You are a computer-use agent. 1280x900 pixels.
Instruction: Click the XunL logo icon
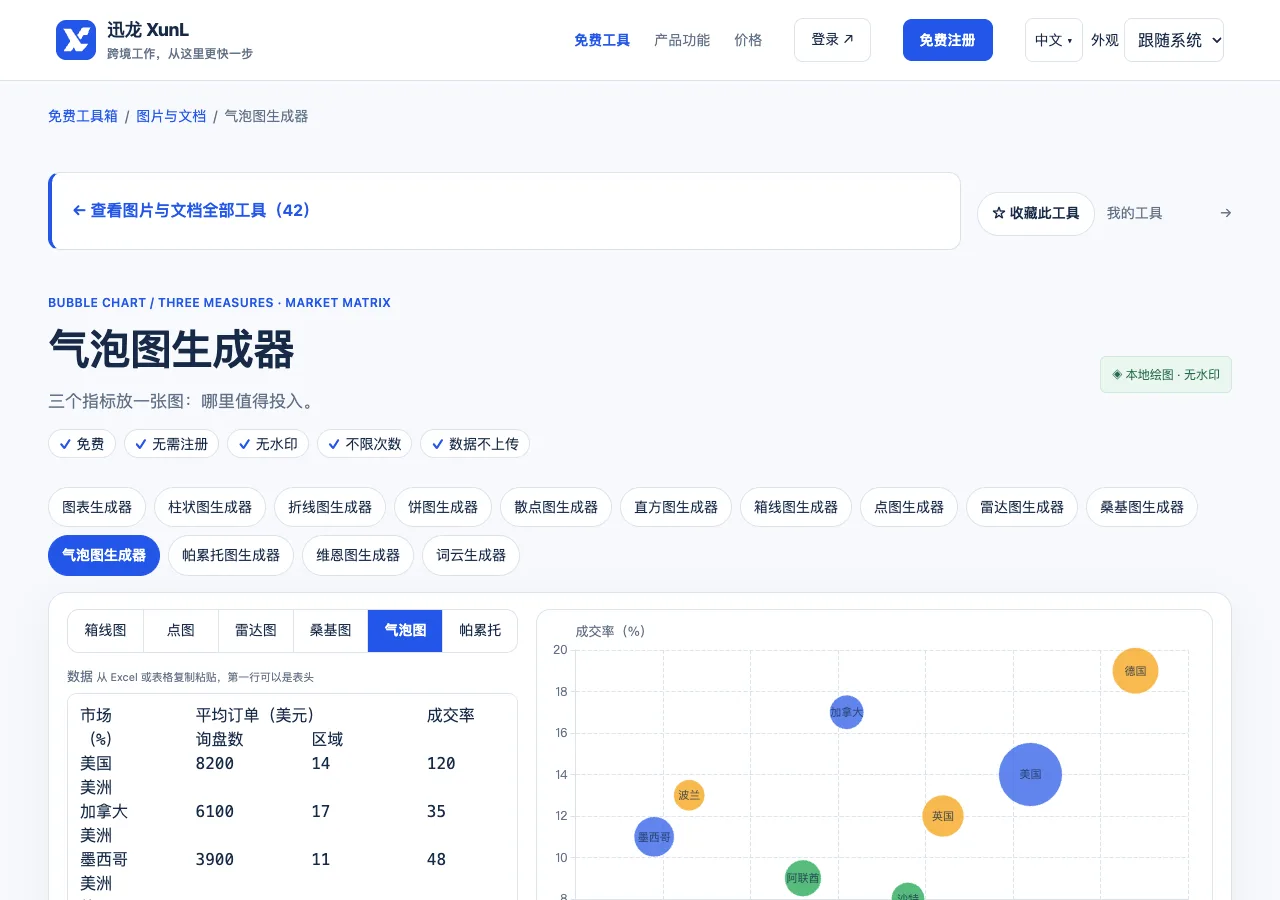[x=76, y=40]
